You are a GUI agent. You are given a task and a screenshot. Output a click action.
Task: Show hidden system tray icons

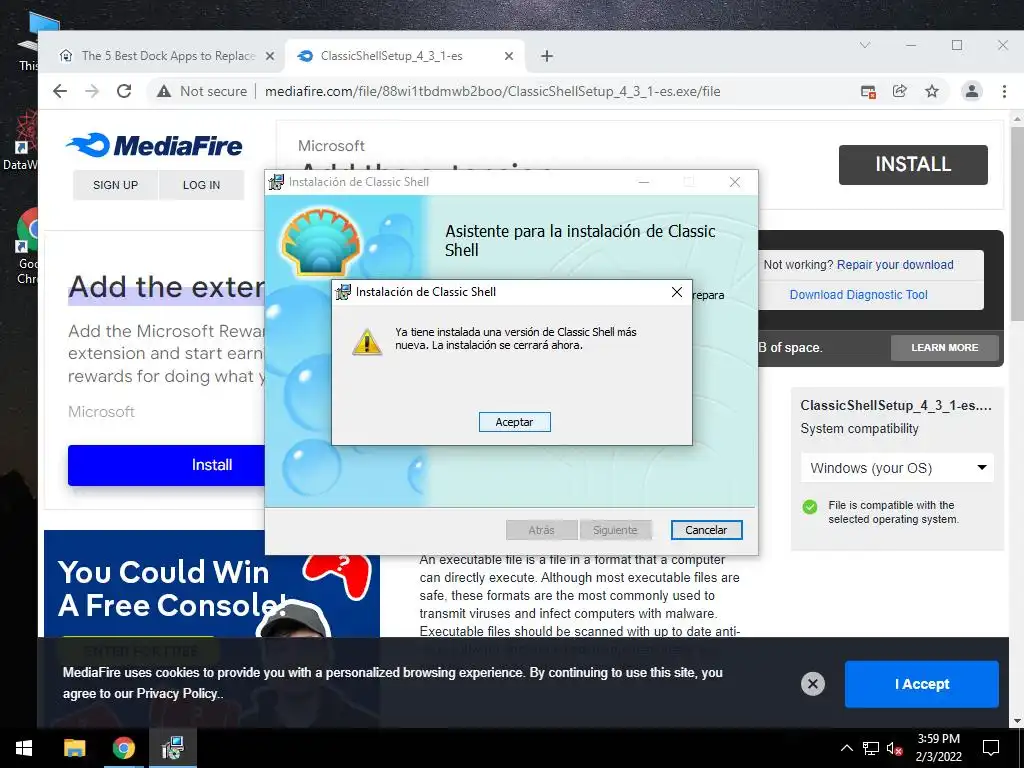[x=846, y=748]
